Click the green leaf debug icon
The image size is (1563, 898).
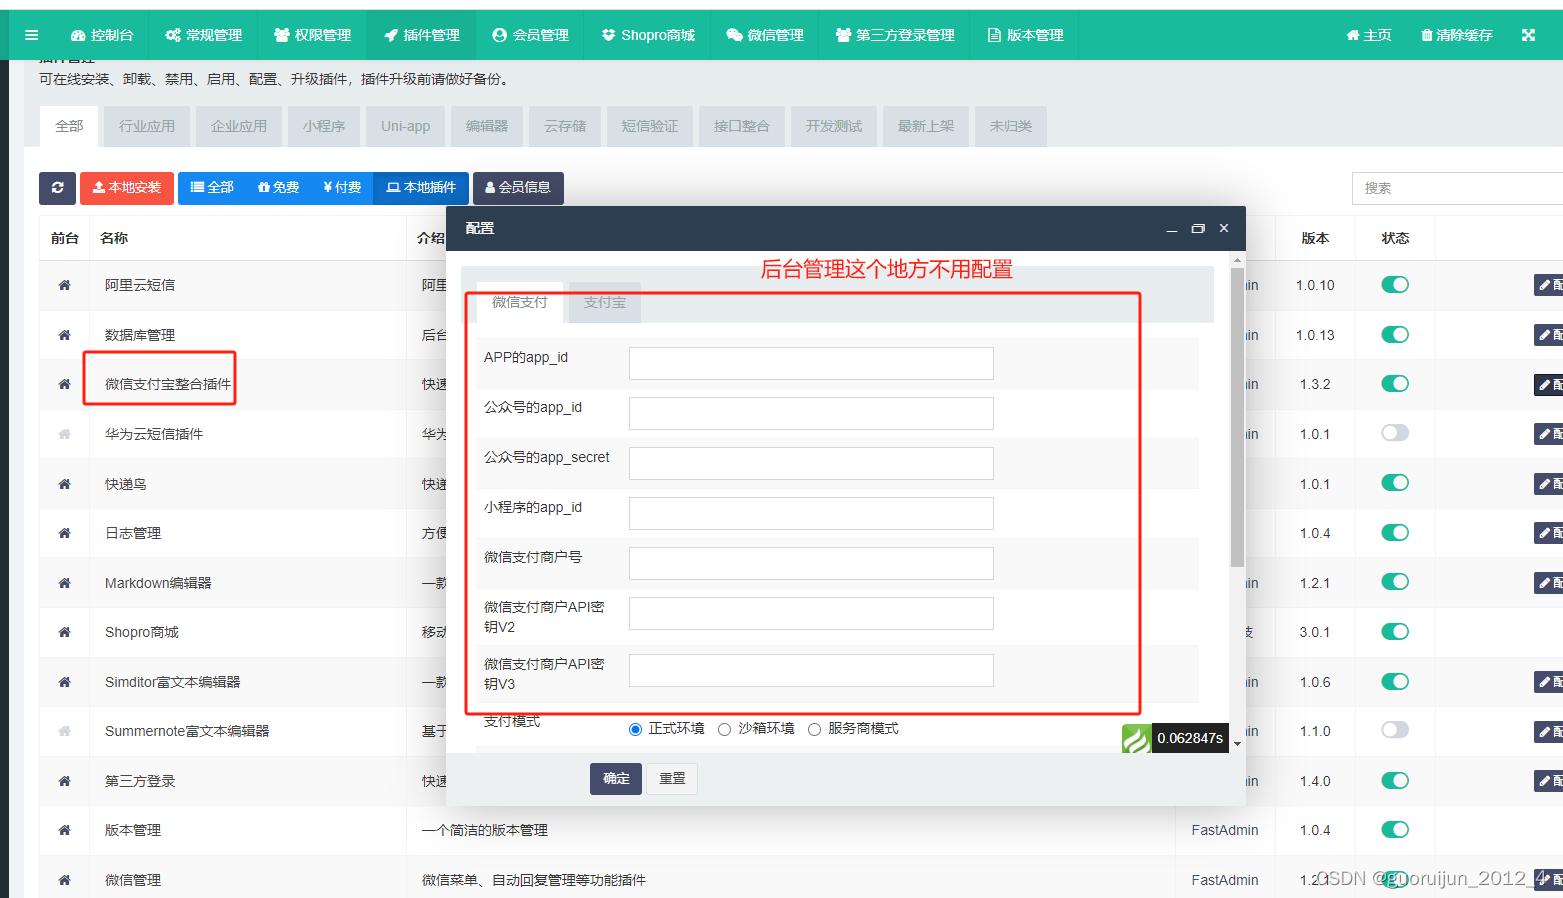point(1136,738)
